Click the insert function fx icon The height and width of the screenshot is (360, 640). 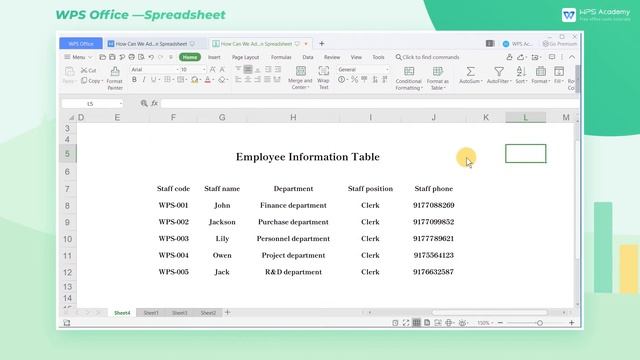(x=154, y=103)
